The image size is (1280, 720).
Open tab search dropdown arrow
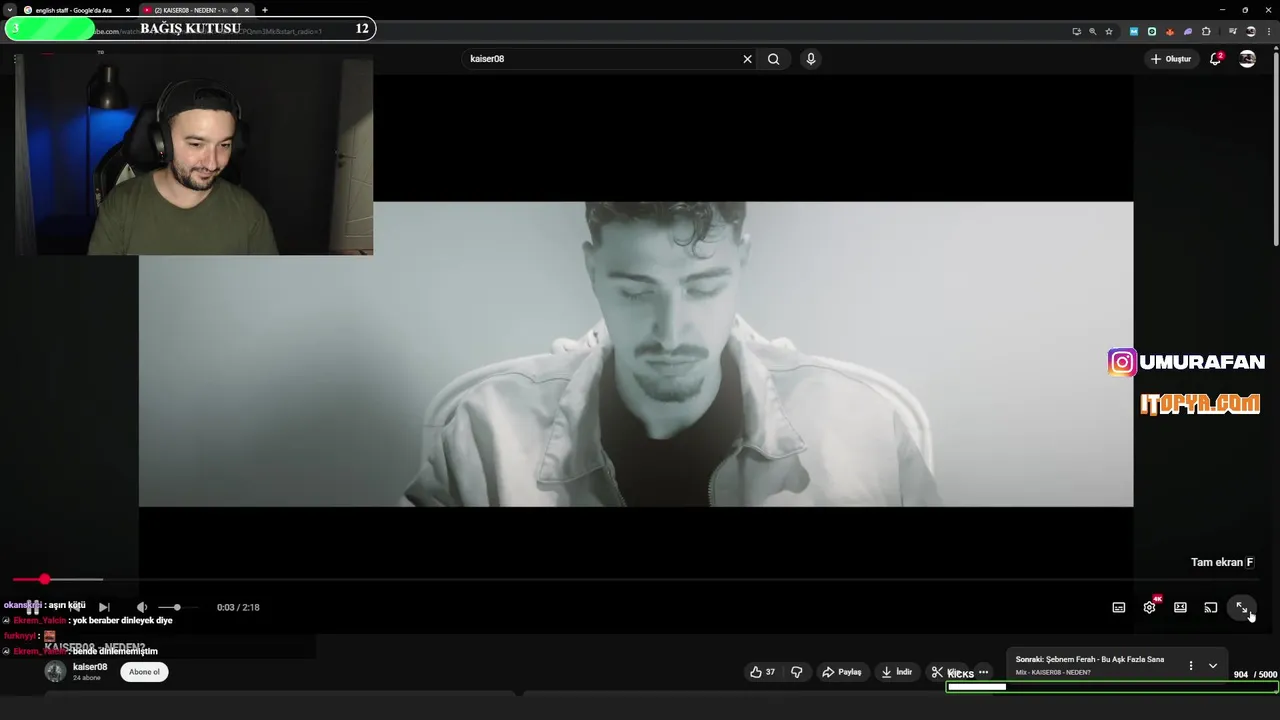click(9, 10)
